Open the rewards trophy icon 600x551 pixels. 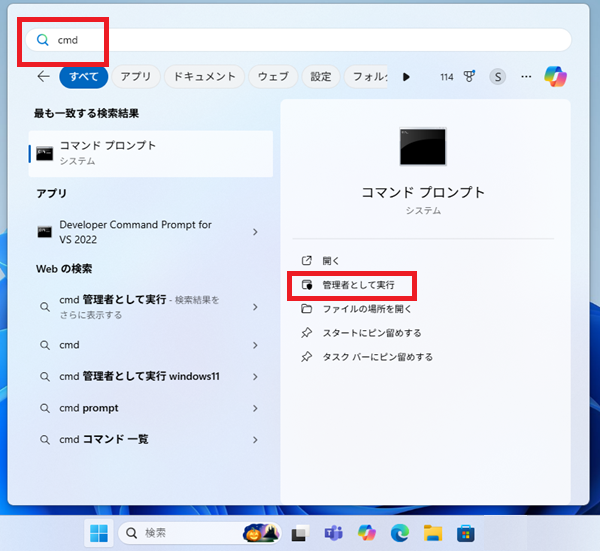coord(470,77)
